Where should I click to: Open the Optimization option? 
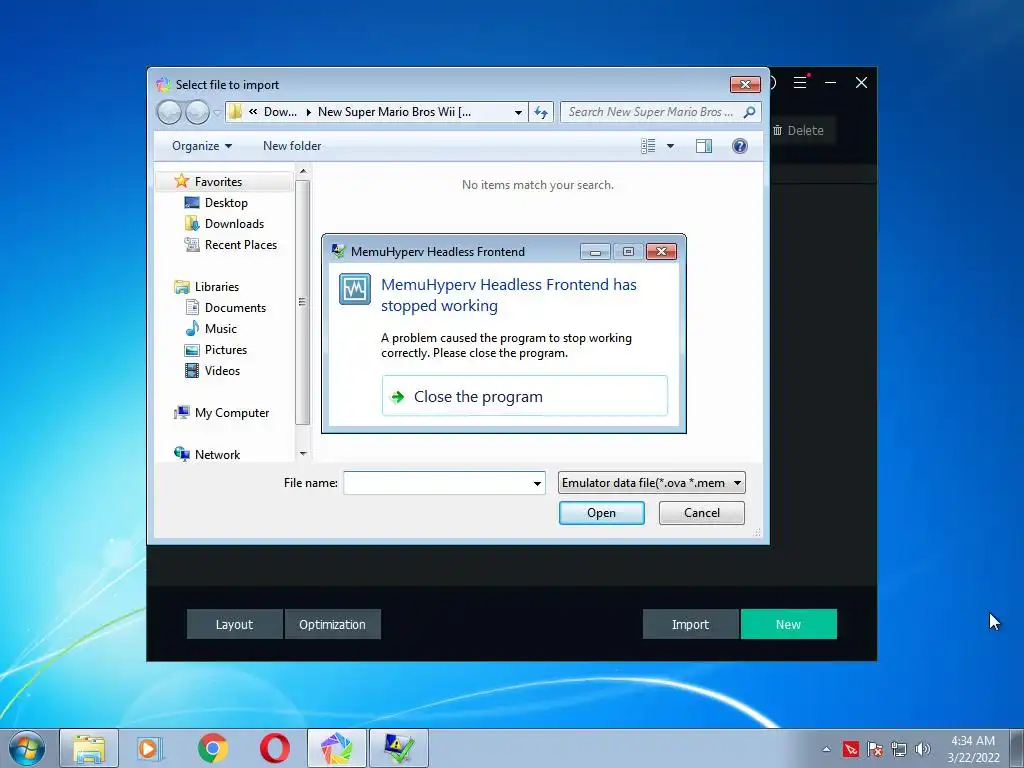click(332, 624)
